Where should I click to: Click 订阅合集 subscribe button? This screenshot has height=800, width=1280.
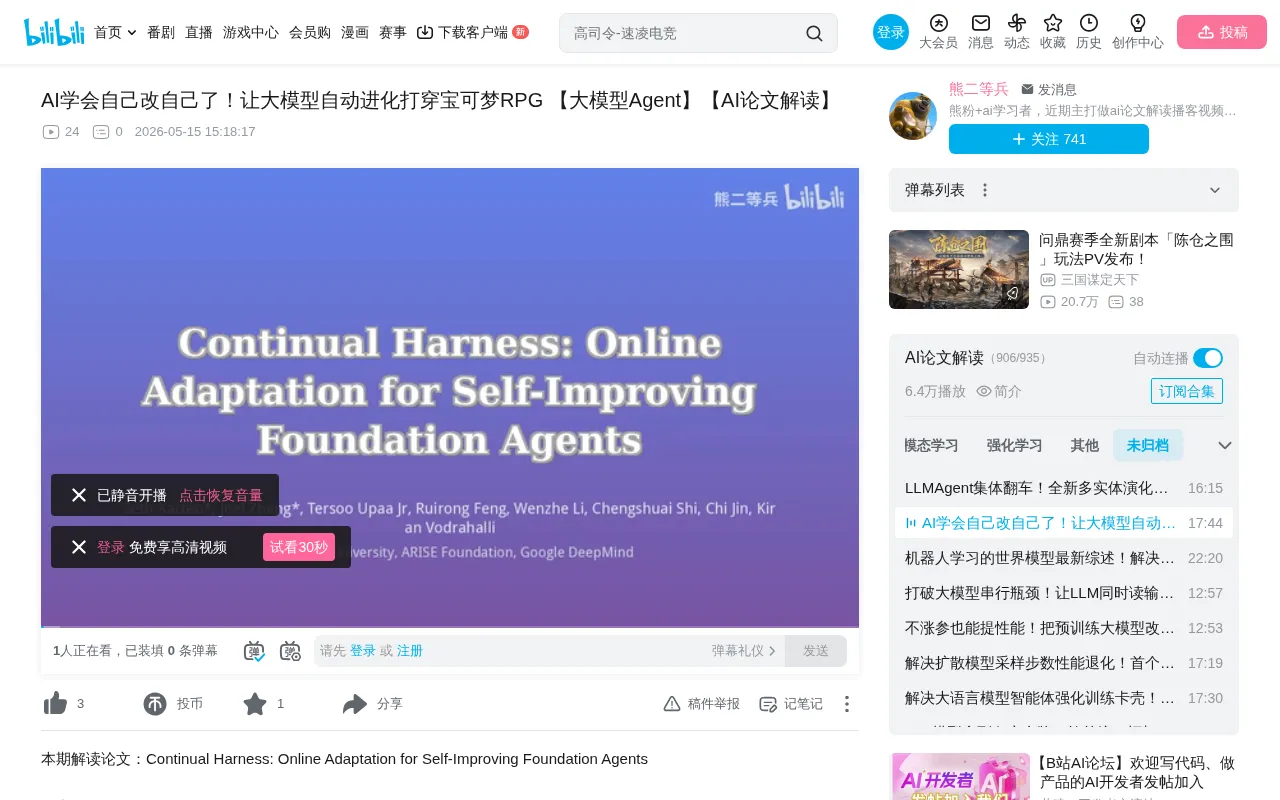coord(1187,391)
